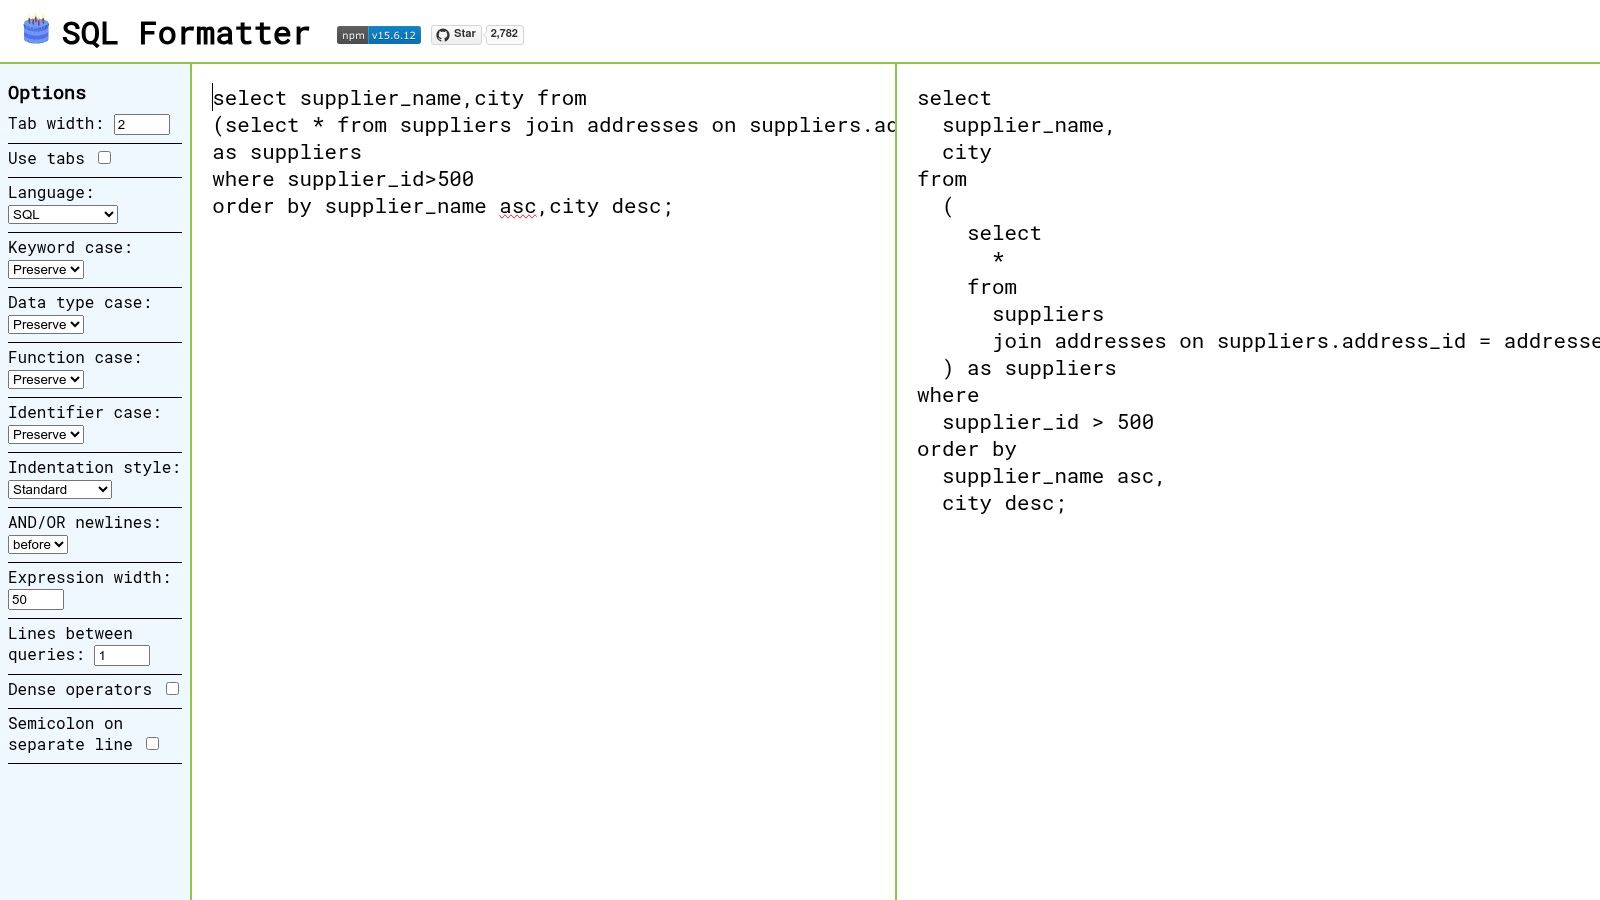Enable Semicolon on separate line
This screenshot has width=1600, height=900.
[x=152, y=743]
